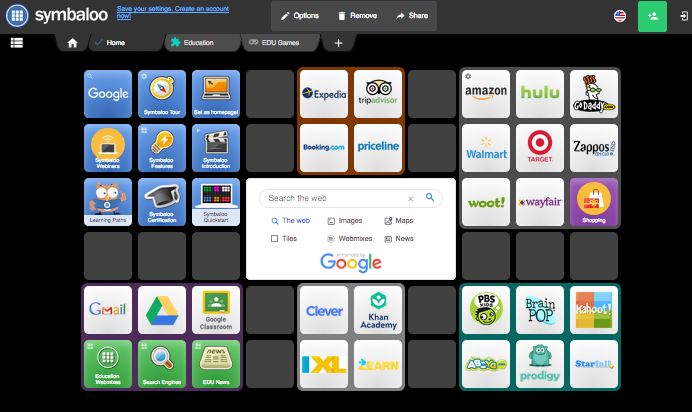The image size is (692, 412).
Task: Open the Symbaloo Webinars tile
Action: pos(108,148)
